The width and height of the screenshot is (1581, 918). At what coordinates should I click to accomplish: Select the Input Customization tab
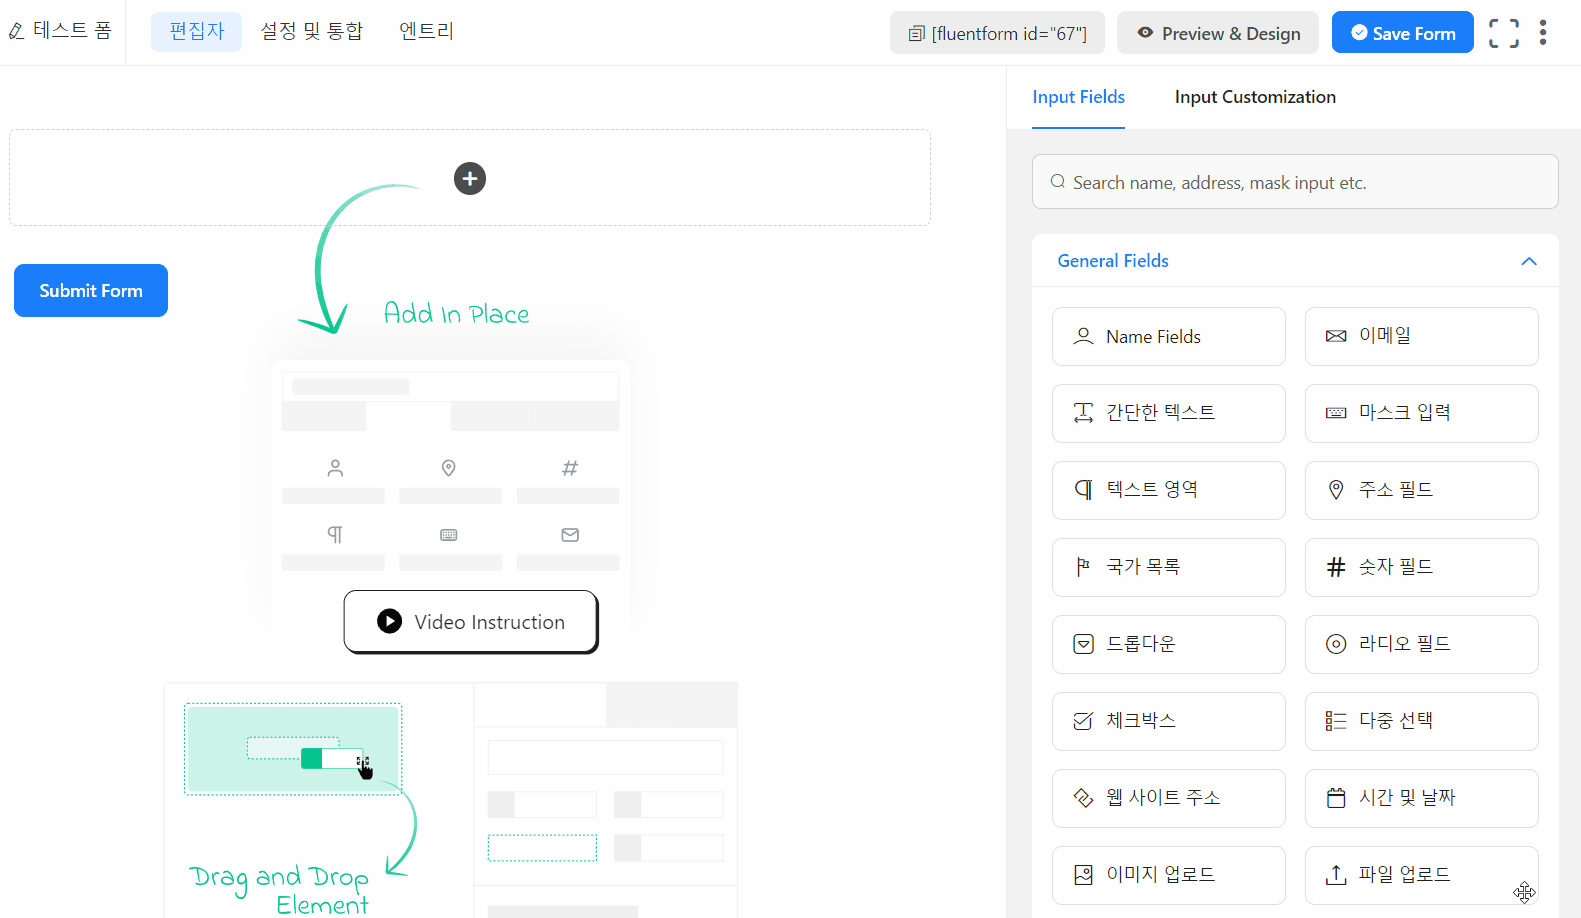1255,97
